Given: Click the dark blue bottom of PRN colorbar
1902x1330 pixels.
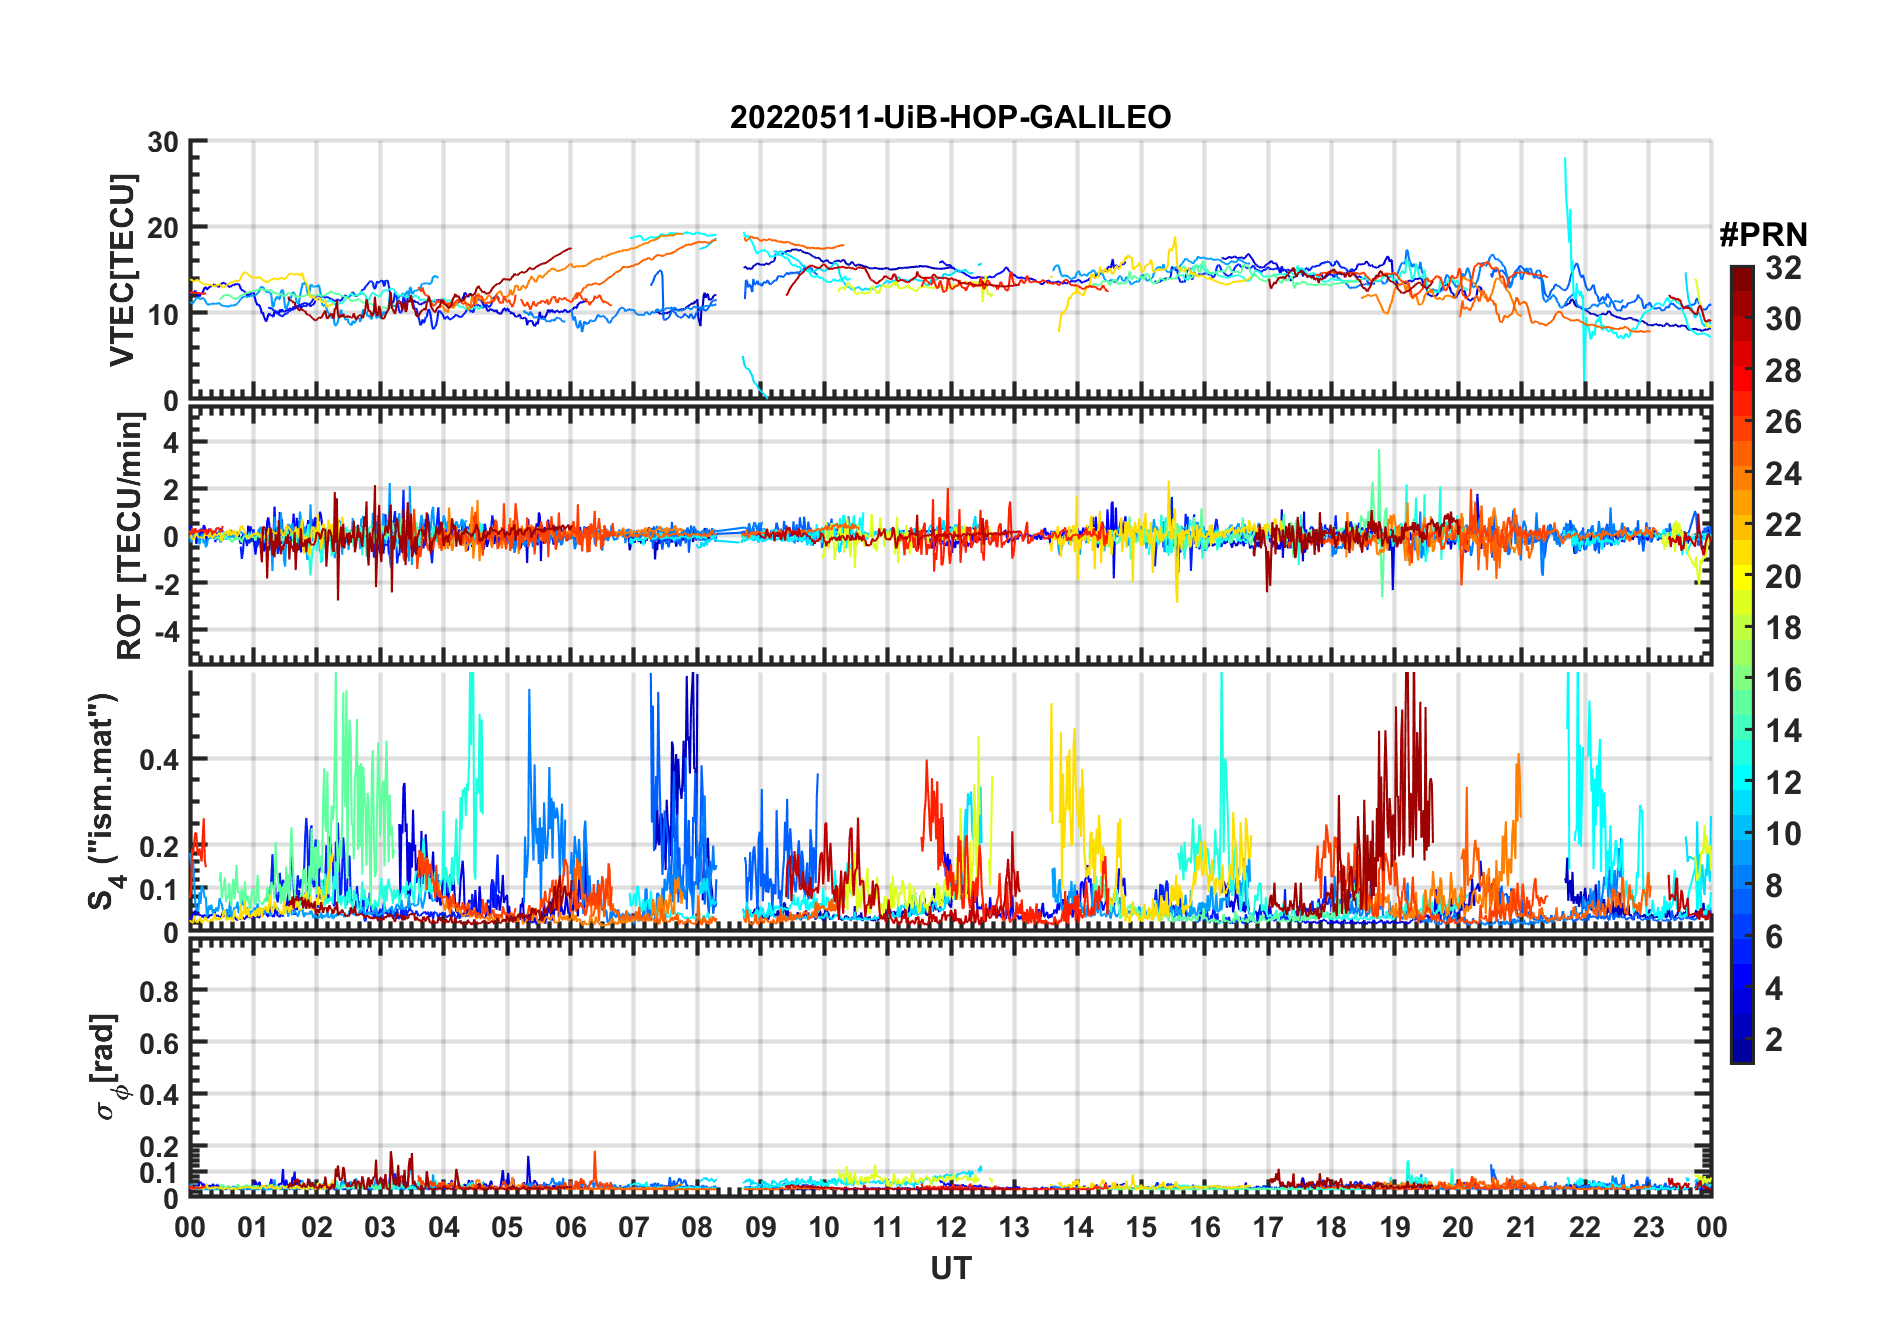Looking at the screenshot, I should 1741,1055.
